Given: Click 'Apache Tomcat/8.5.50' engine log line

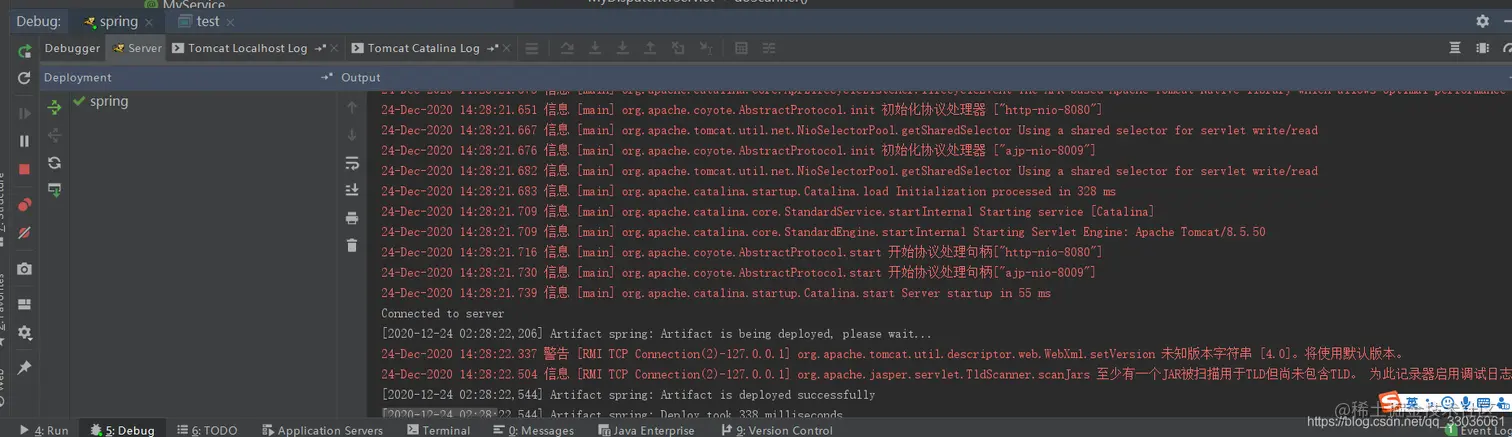Looking at the screenshot, I should pyautogui.click(x=823, y=232).
